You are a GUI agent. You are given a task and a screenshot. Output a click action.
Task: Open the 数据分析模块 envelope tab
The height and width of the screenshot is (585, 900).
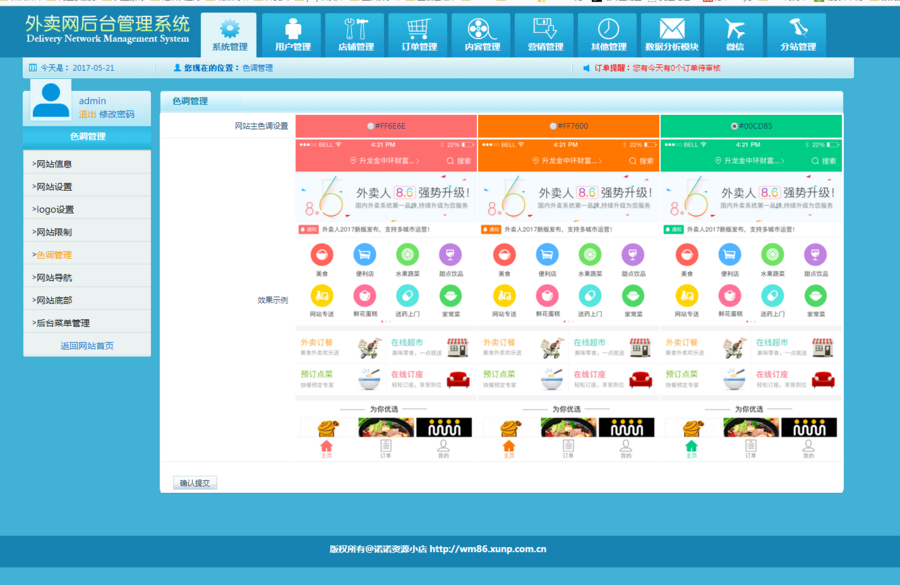pyautogui.click(x=672, y=34)
